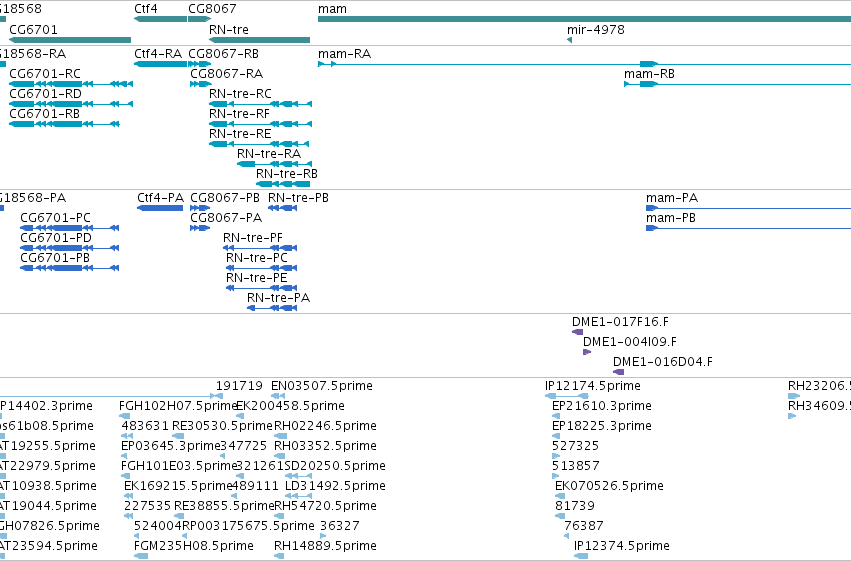The image size is (851, 561).
Task: Click the mam-RA transcript label
Action: (x=344, y=54)
